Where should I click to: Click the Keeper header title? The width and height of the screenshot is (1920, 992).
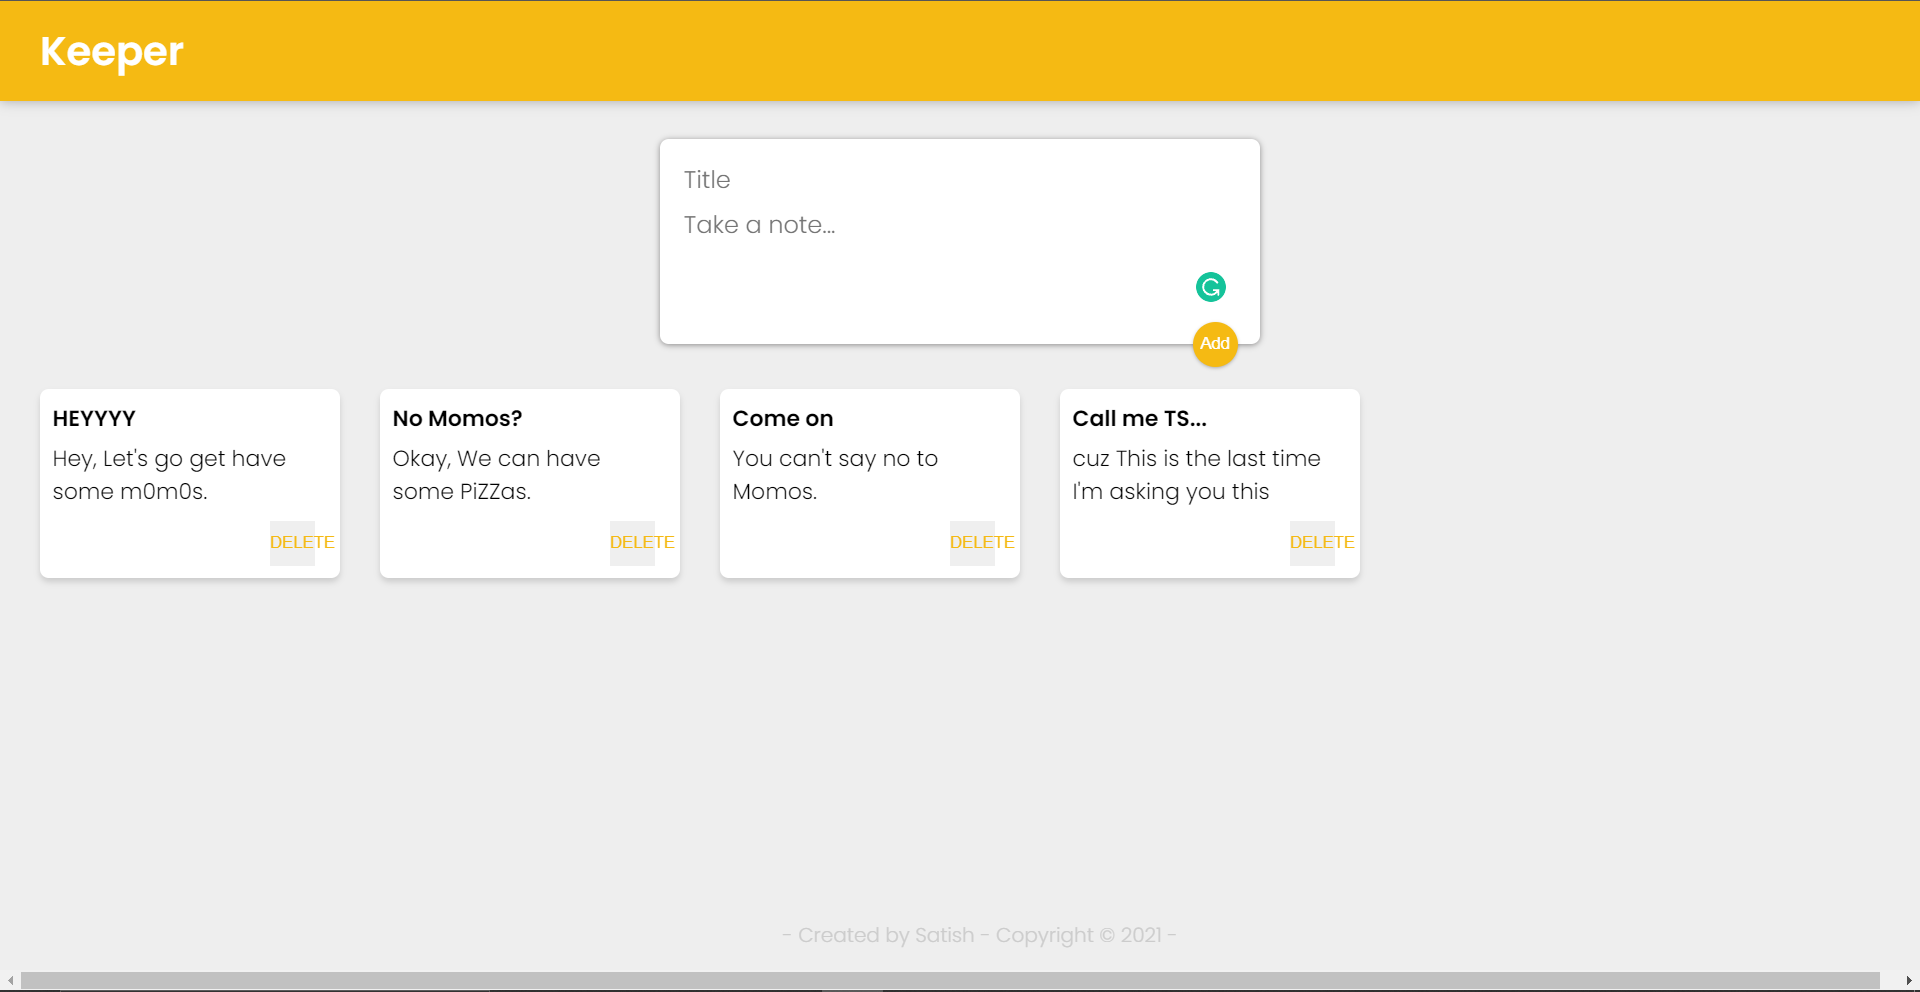[x=112, y=52]
